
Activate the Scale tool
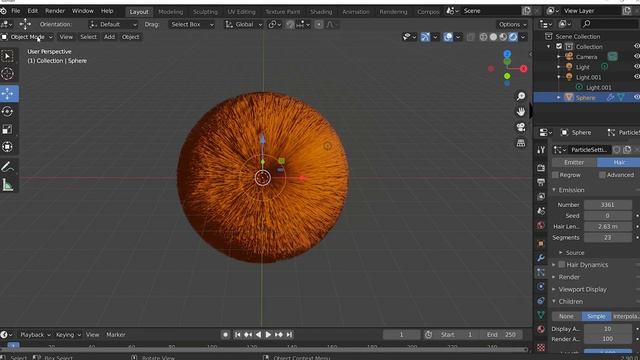coord(7,129)
